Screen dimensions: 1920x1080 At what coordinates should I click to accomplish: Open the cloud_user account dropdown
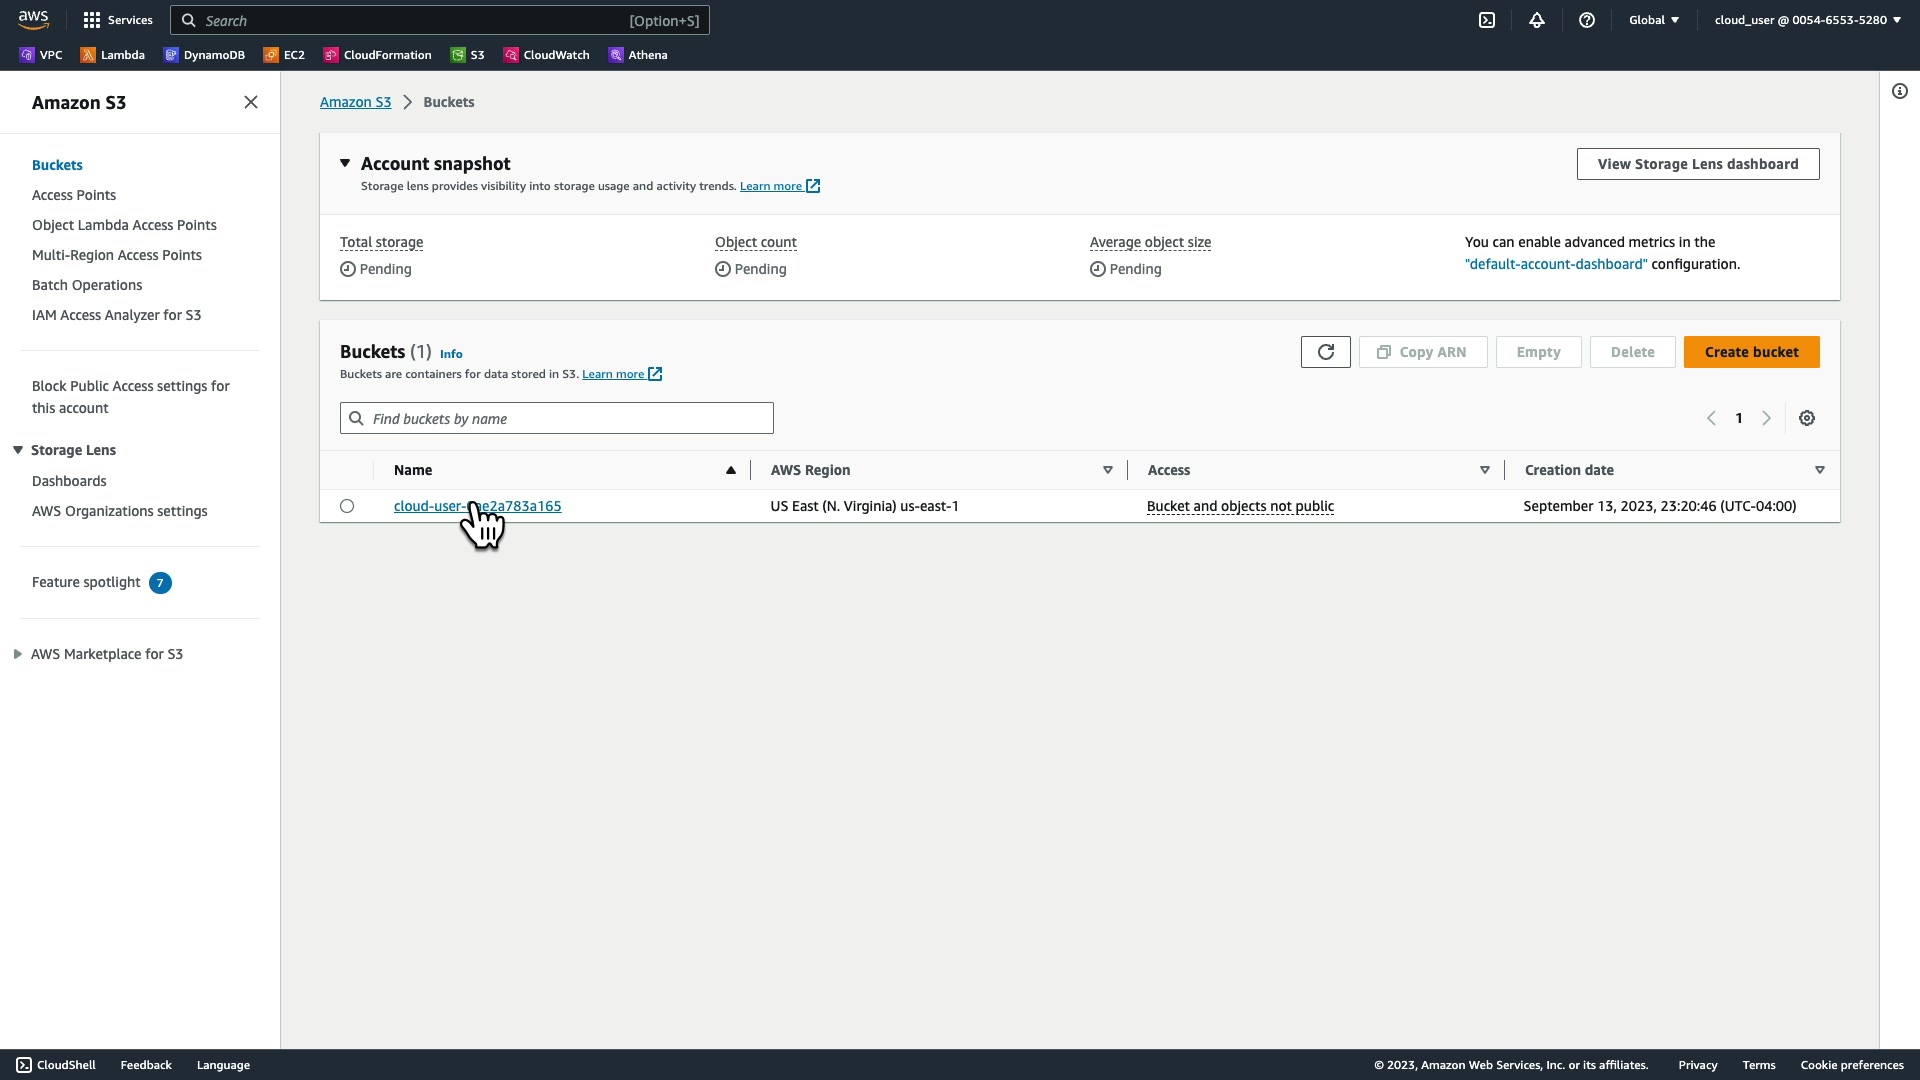click(x=1807, y=20)
